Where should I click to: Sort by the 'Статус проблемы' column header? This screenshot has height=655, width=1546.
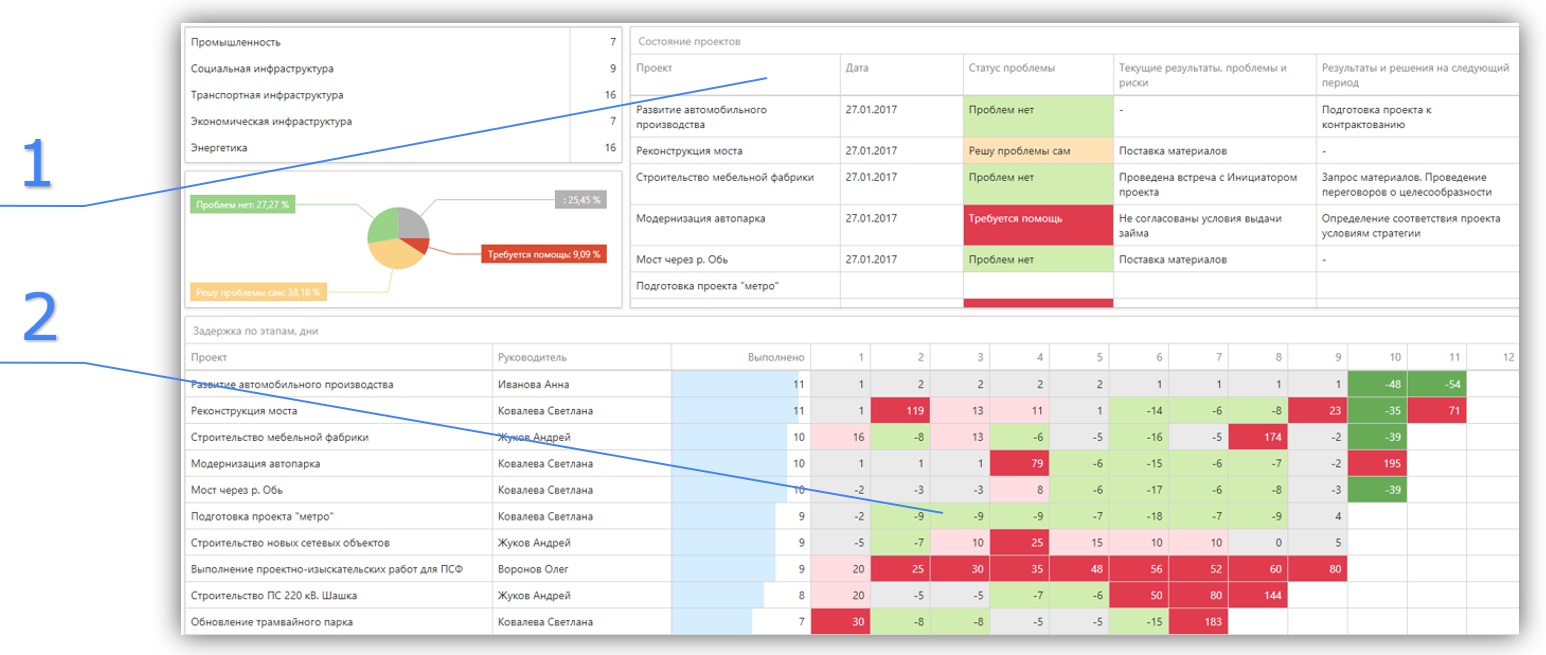point(1012,68)
